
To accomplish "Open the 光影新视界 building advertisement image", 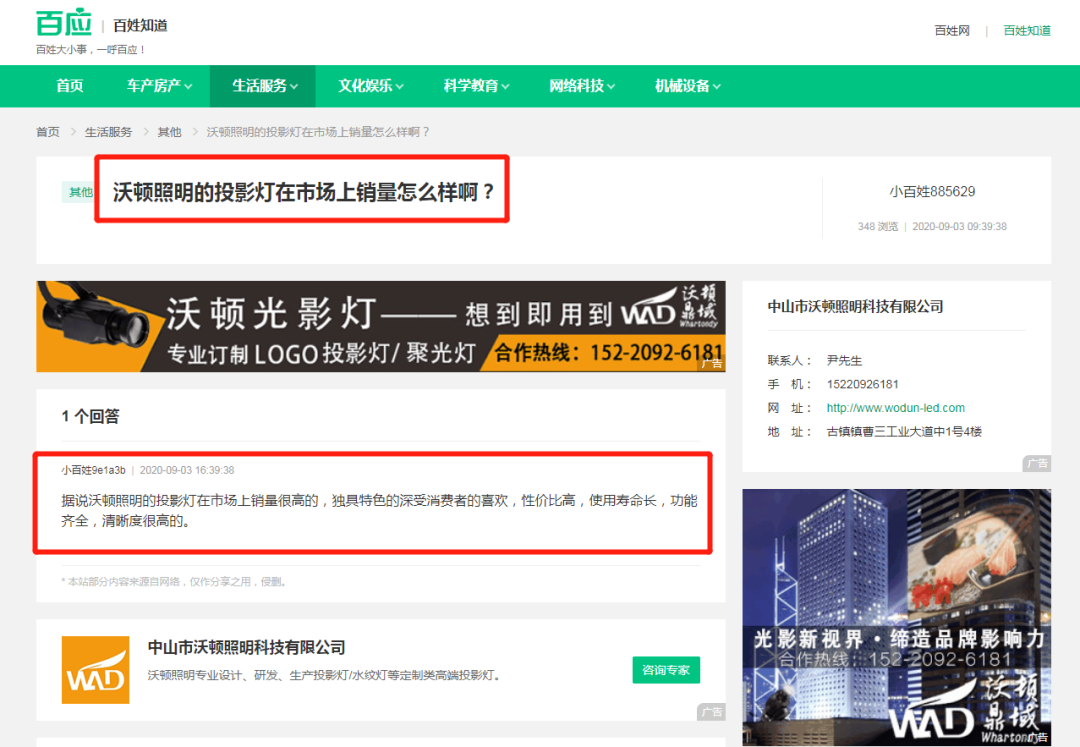I will point(897,617).
